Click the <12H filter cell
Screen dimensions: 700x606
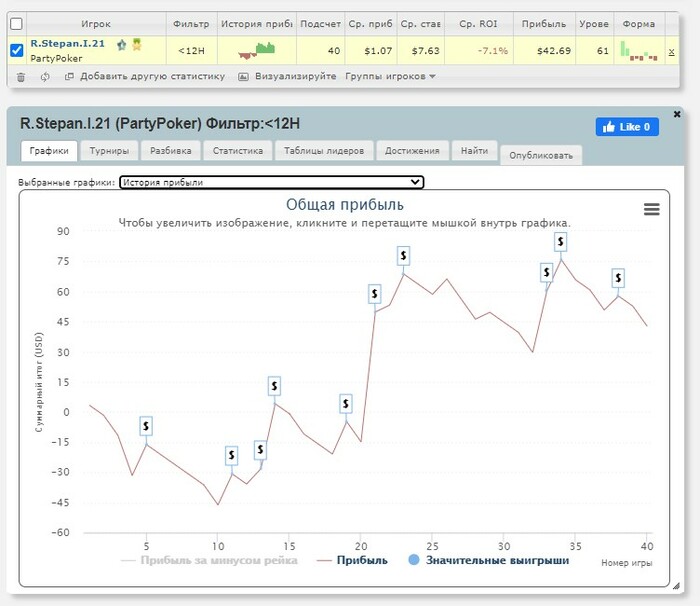(x=191, y=51)
